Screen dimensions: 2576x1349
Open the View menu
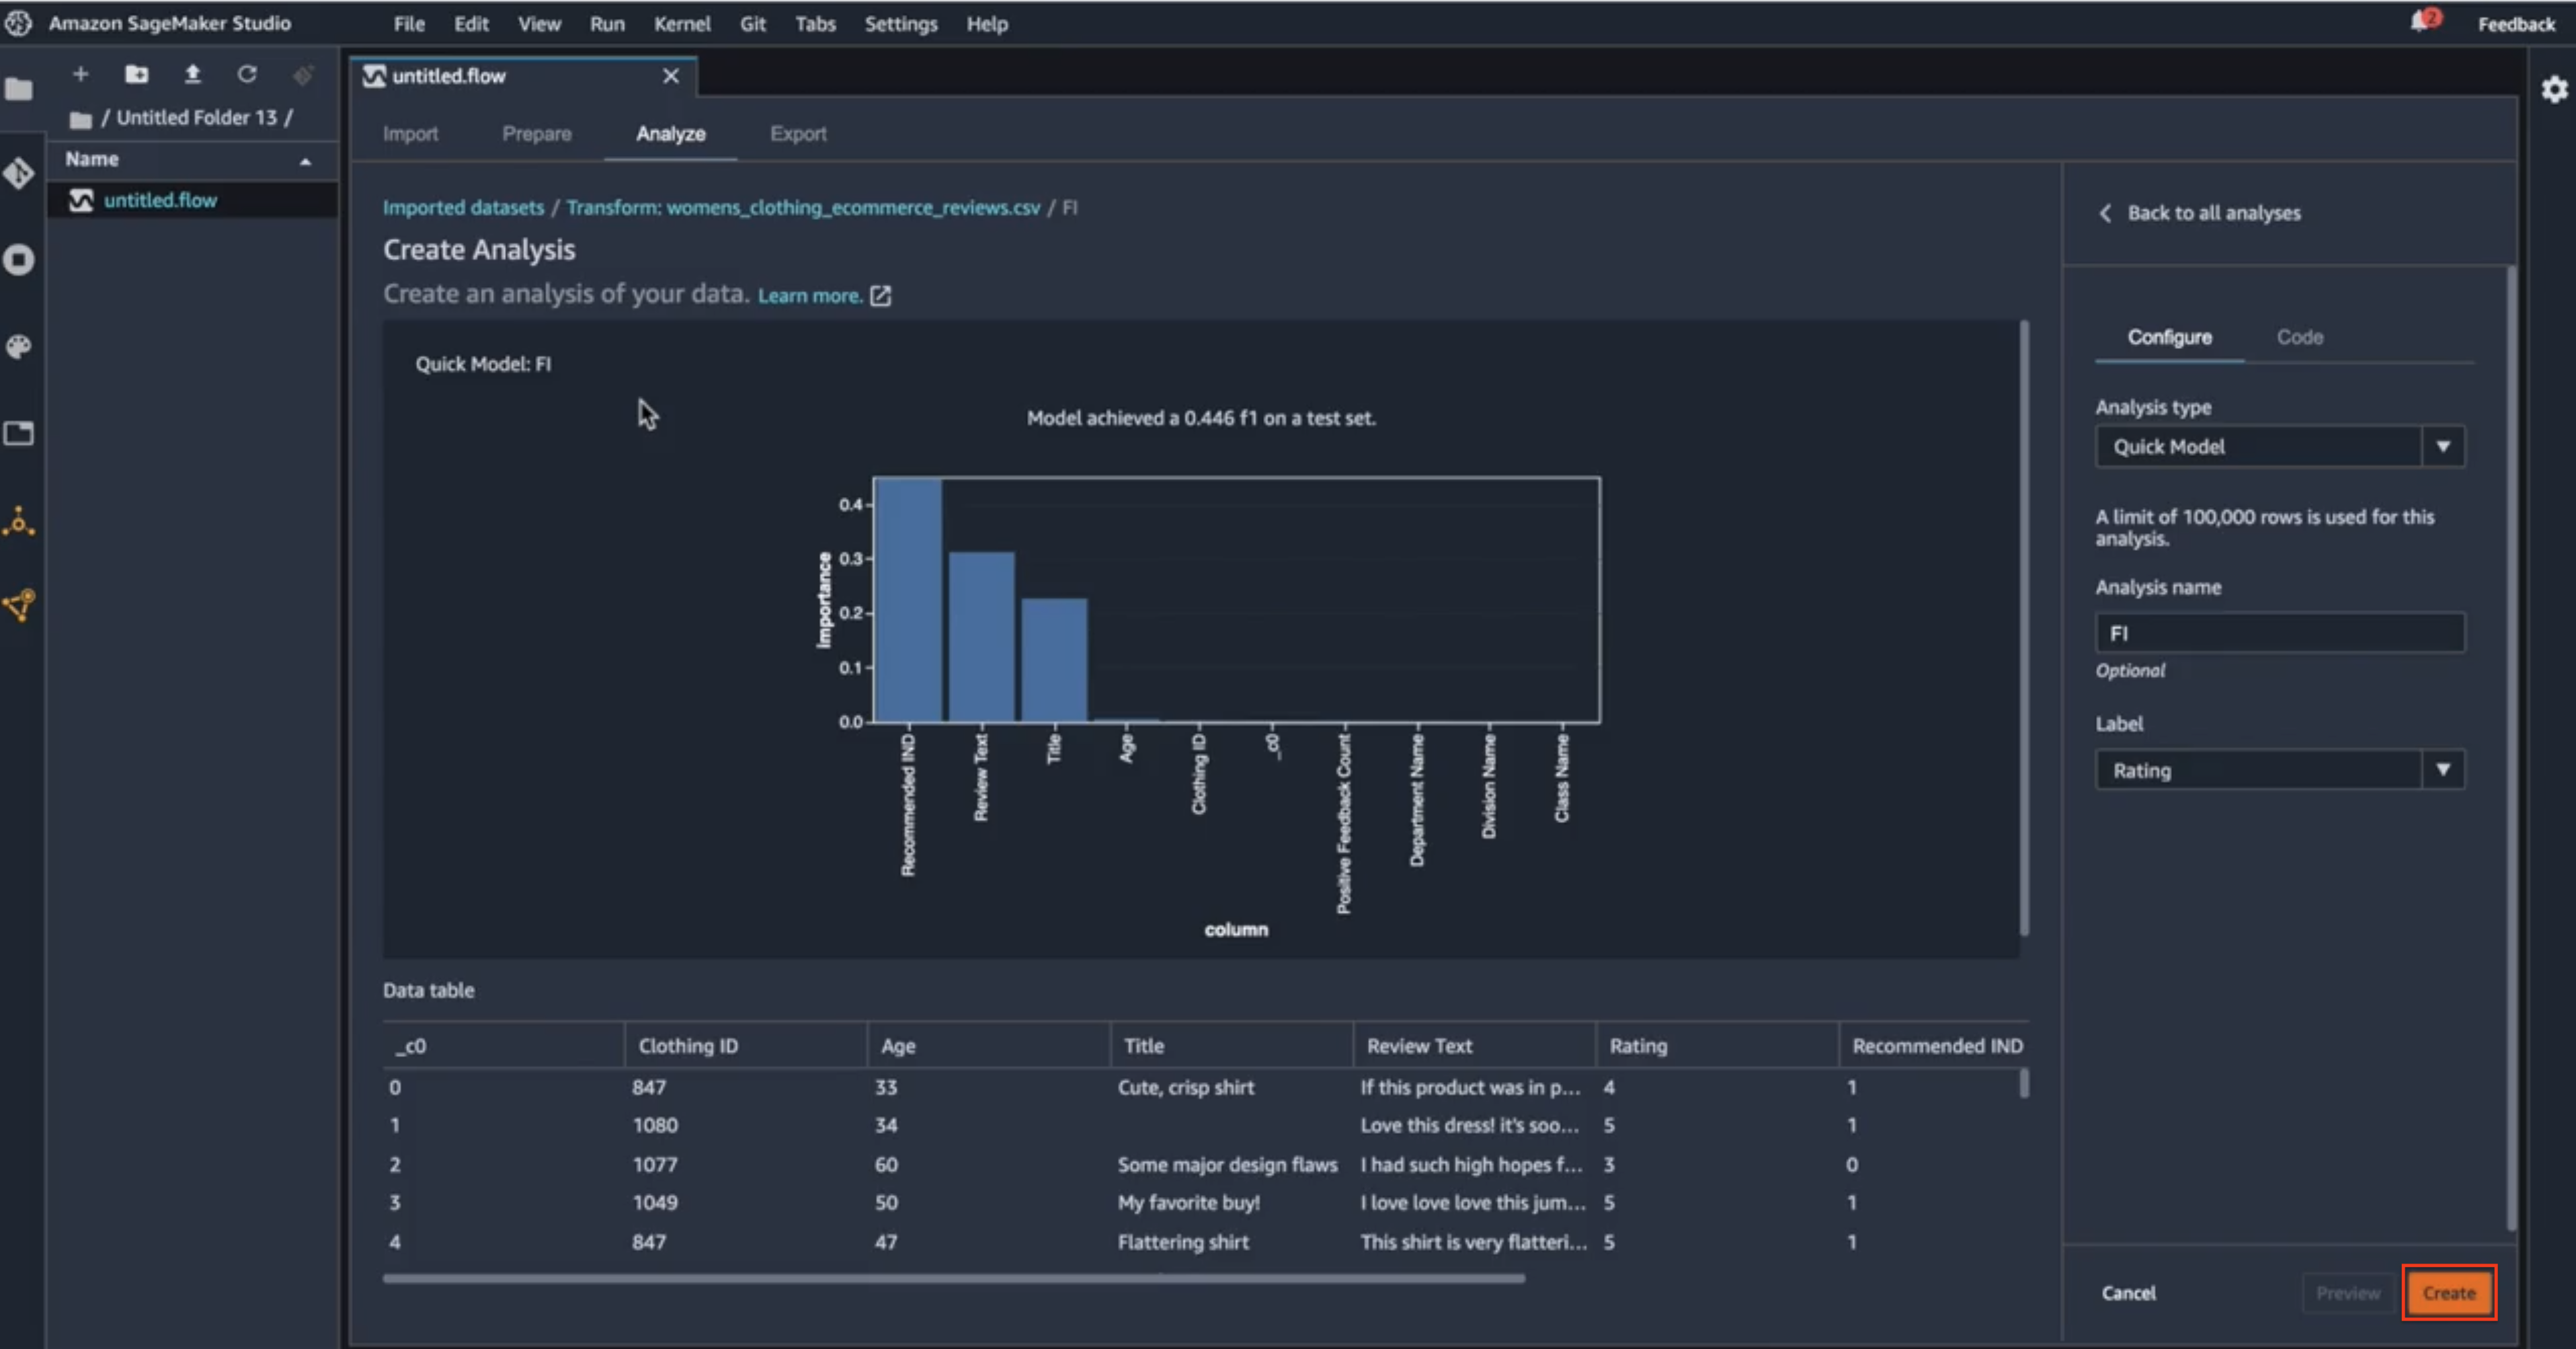point(539,24)
